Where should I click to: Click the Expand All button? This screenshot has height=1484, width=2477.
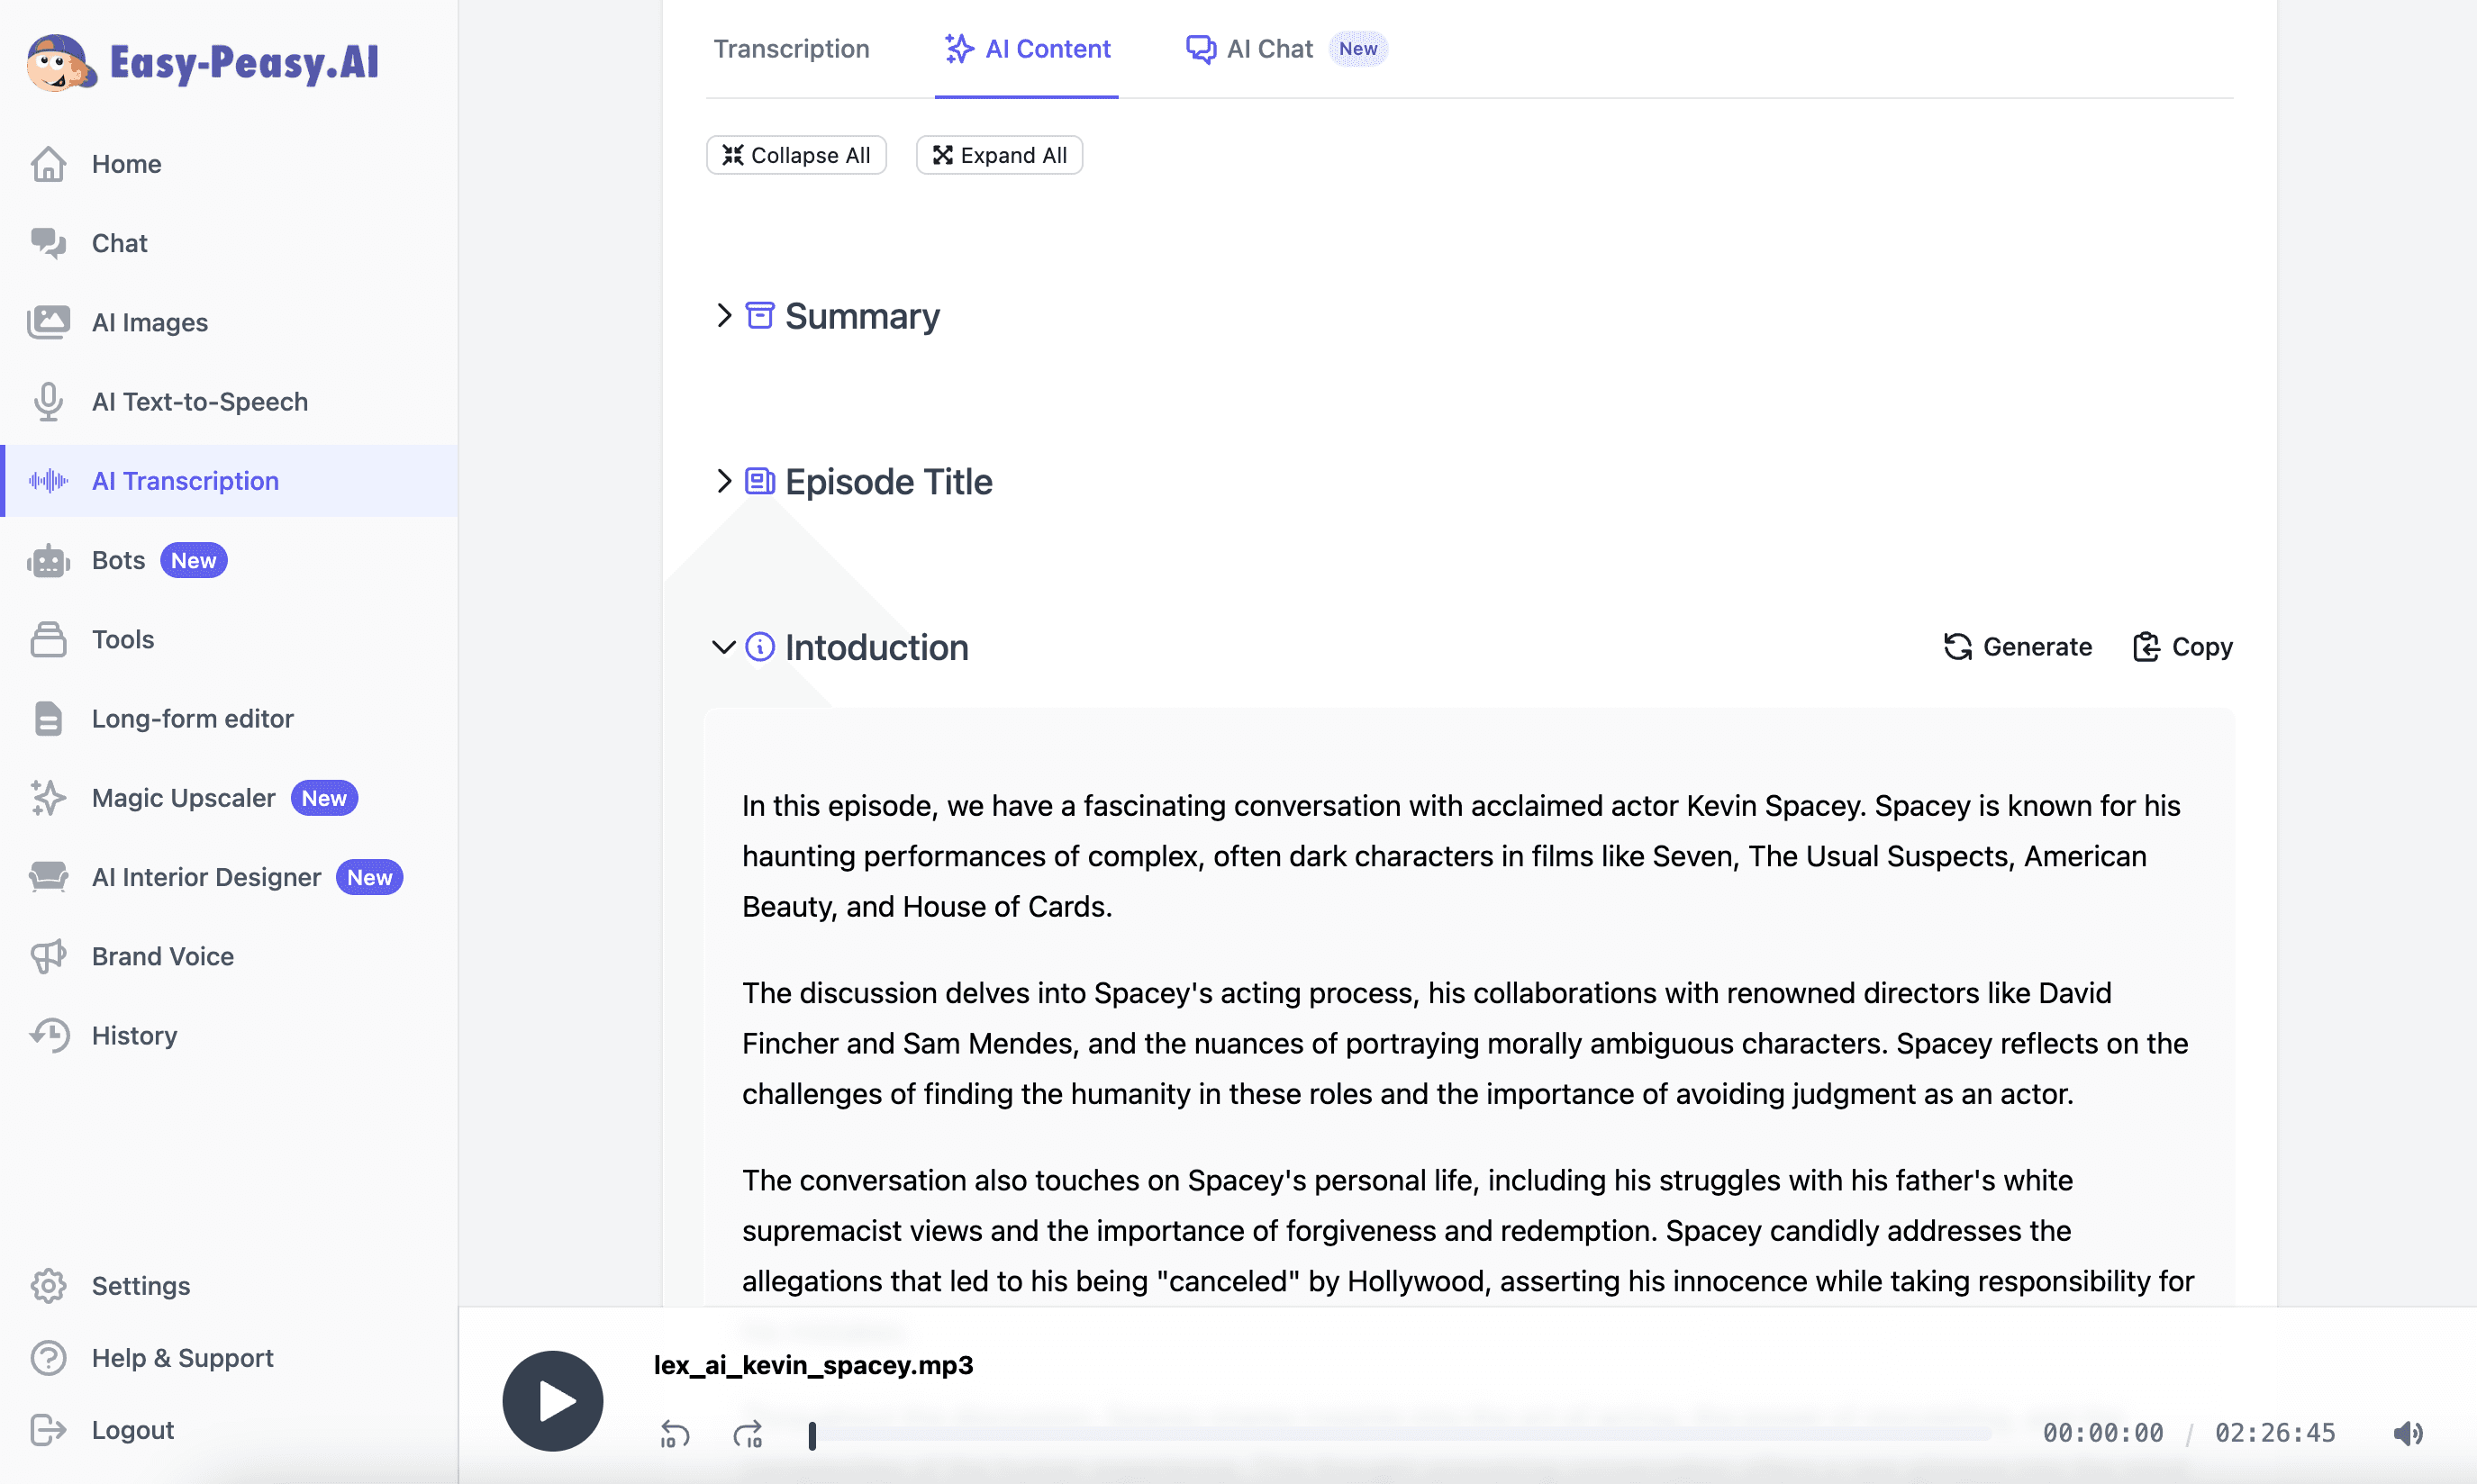click(998, 154)
